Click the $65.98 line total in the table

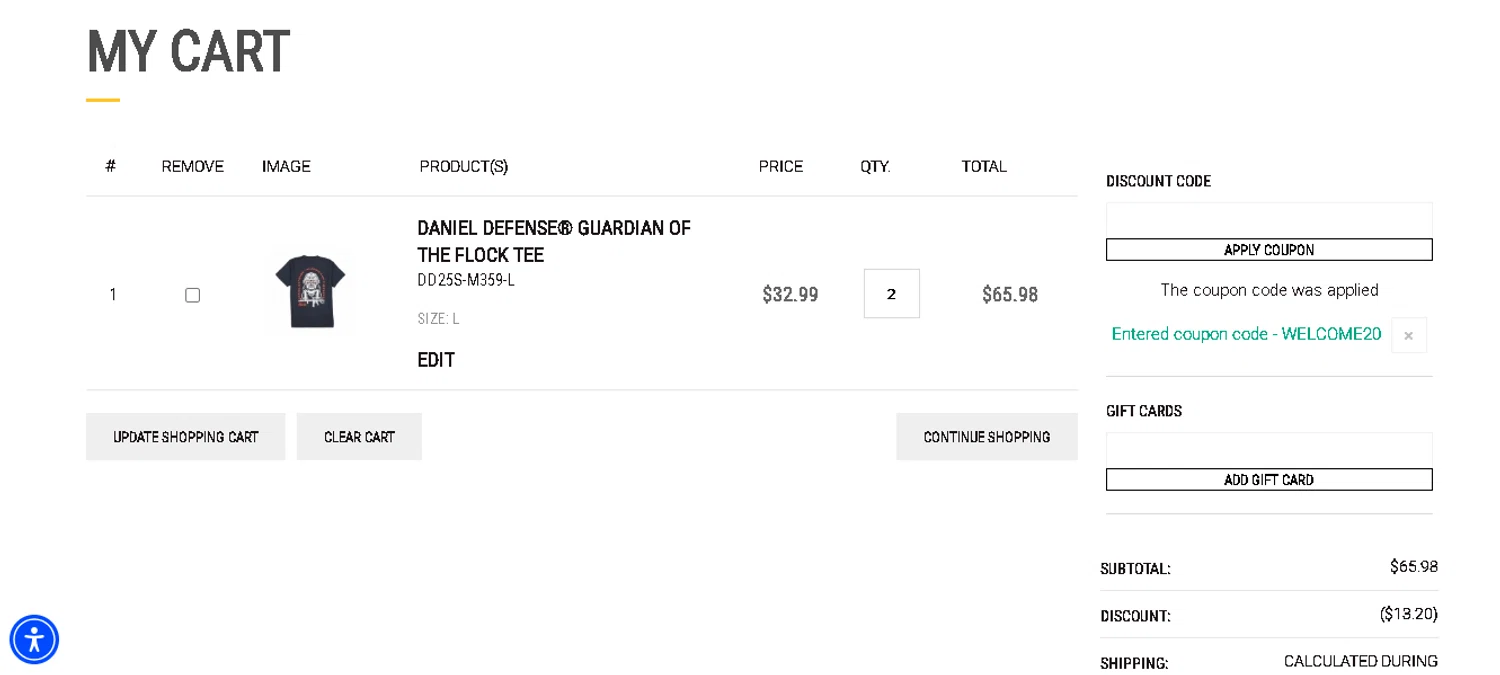pos(1009,295)
